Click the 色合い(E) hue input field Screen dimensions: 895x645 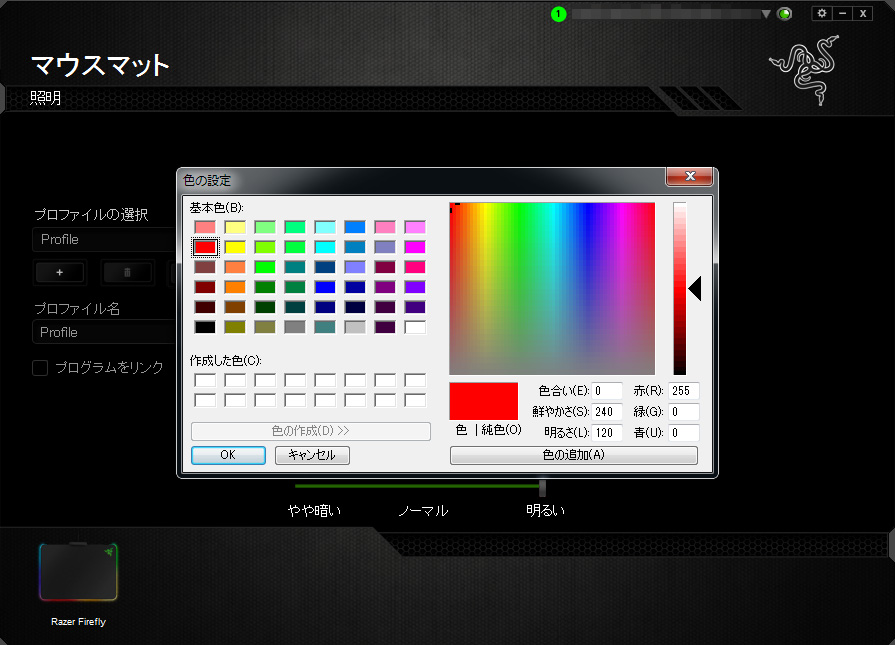click(607, 391)
